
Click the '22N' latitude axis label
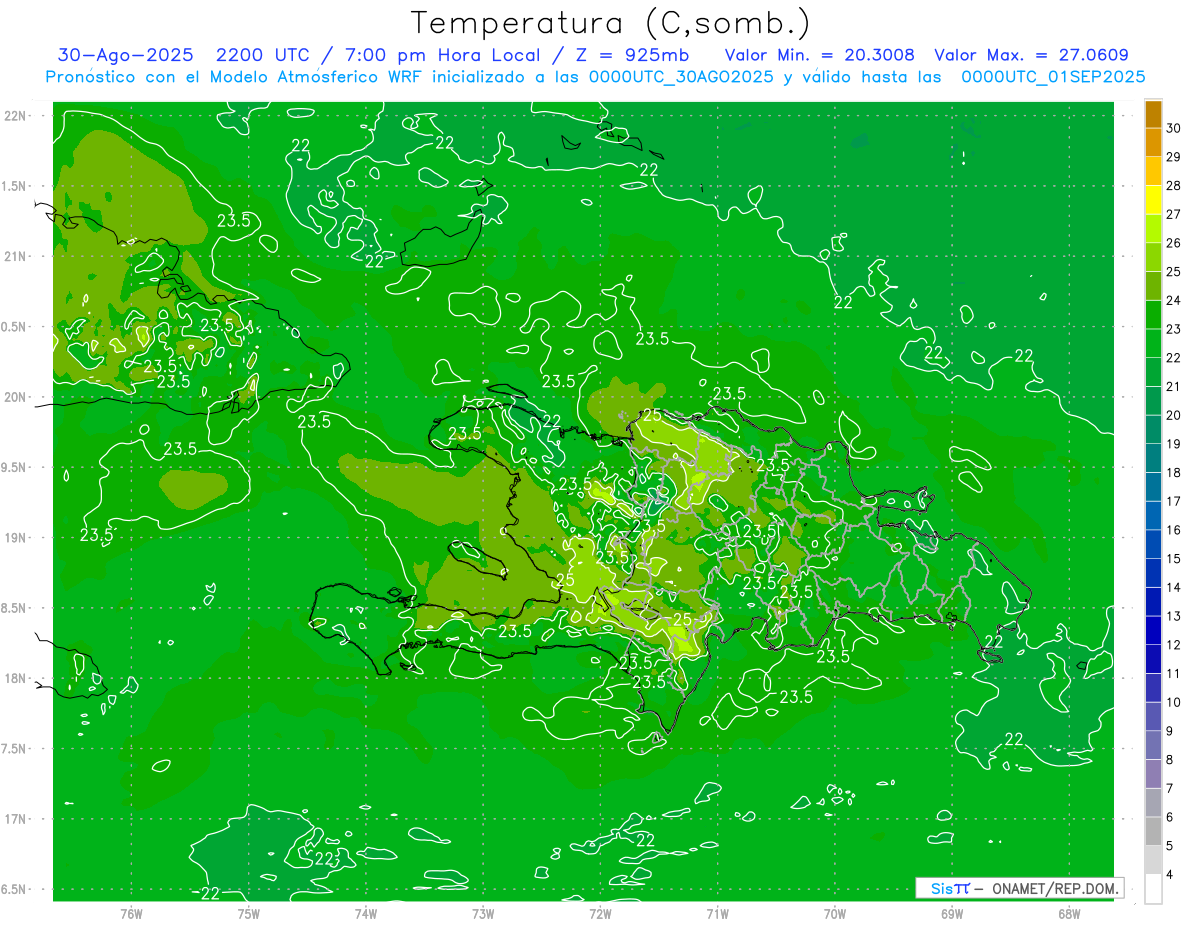(x=15, y=116)
